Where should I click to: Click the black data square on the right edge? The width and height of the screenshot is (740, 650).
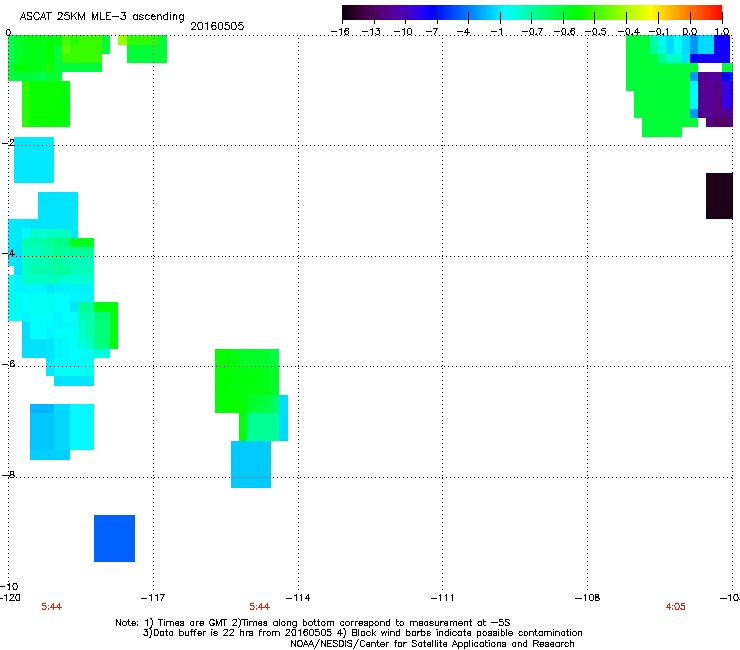point(719,196)
